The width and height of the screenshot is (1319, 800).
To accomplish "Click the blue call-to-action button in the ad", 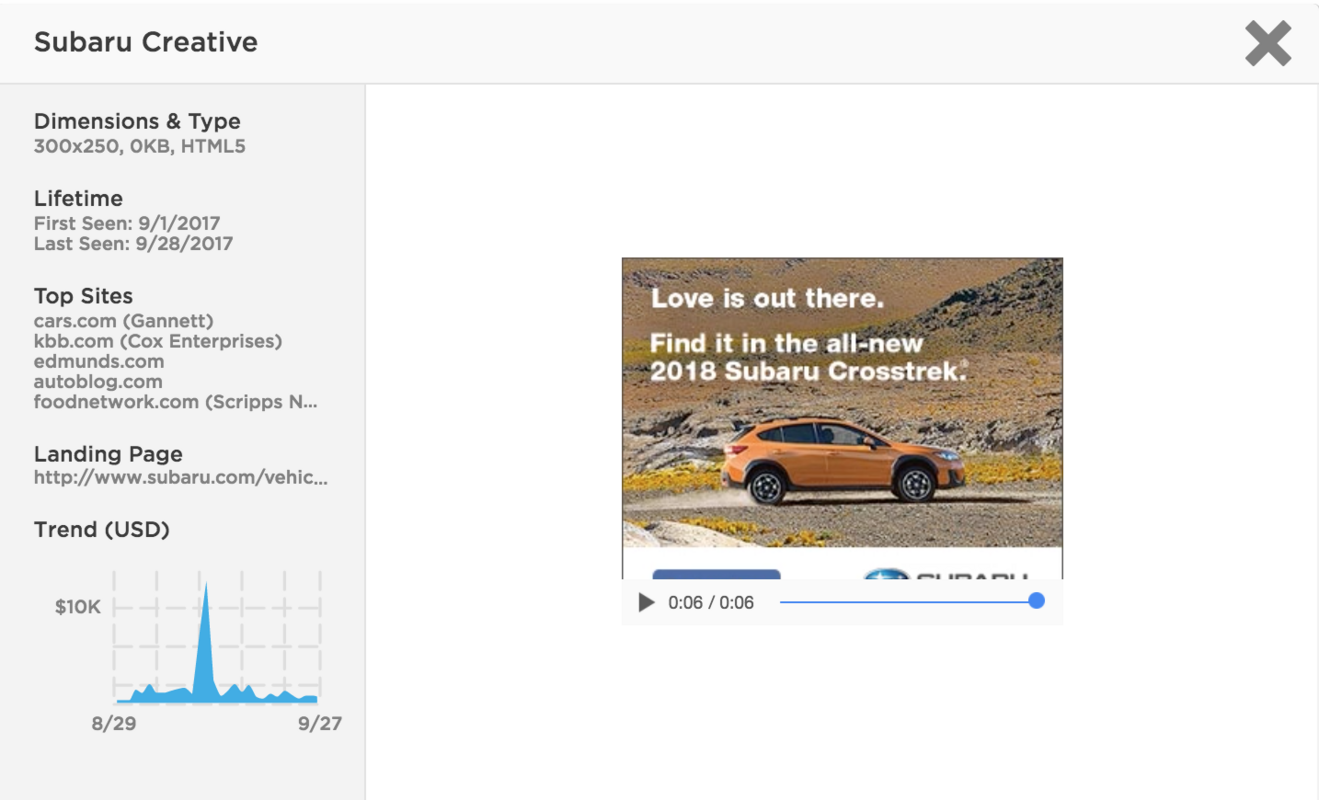I will pos(716,577).
